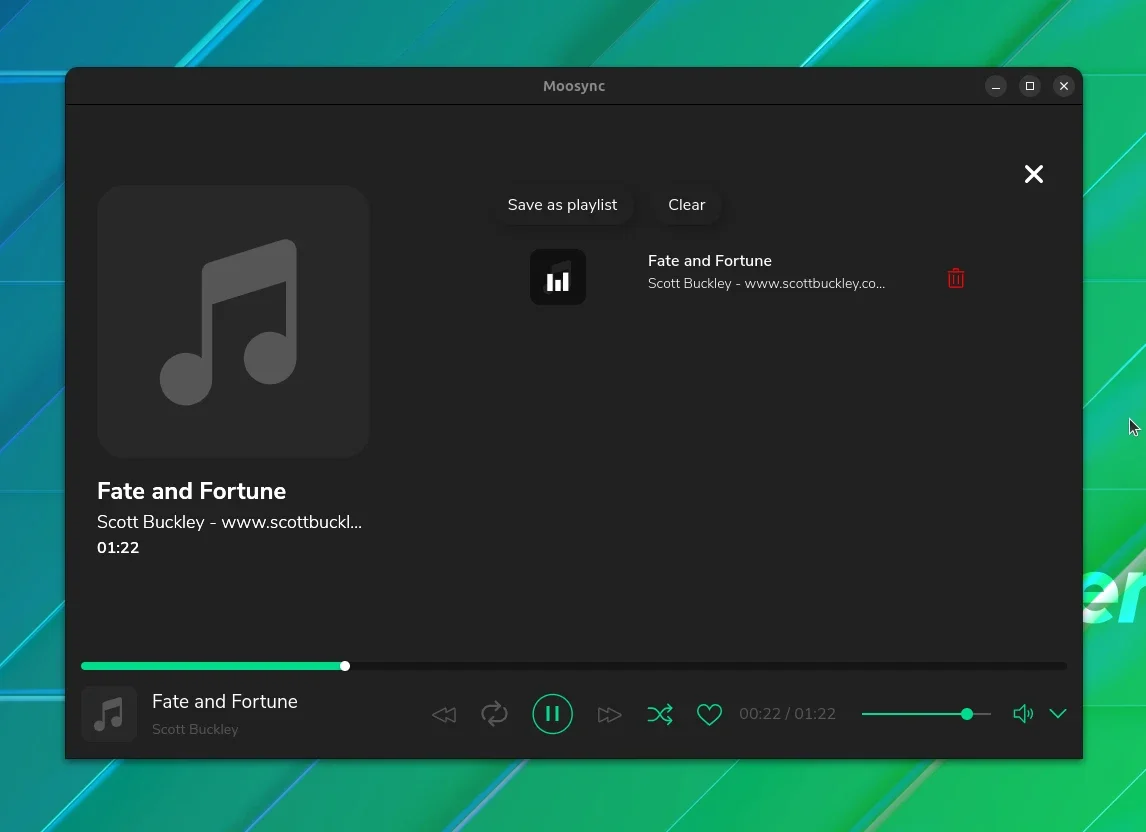Skip to next track
Screen dimensions: 1146x832
tap(609, 714)
